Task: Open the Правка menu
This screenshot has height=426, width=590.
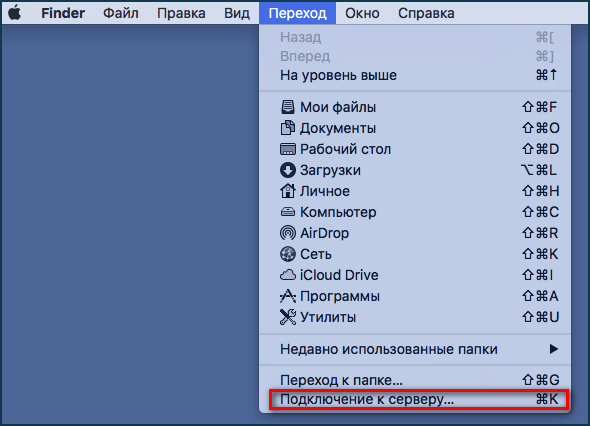Action: 181,13
